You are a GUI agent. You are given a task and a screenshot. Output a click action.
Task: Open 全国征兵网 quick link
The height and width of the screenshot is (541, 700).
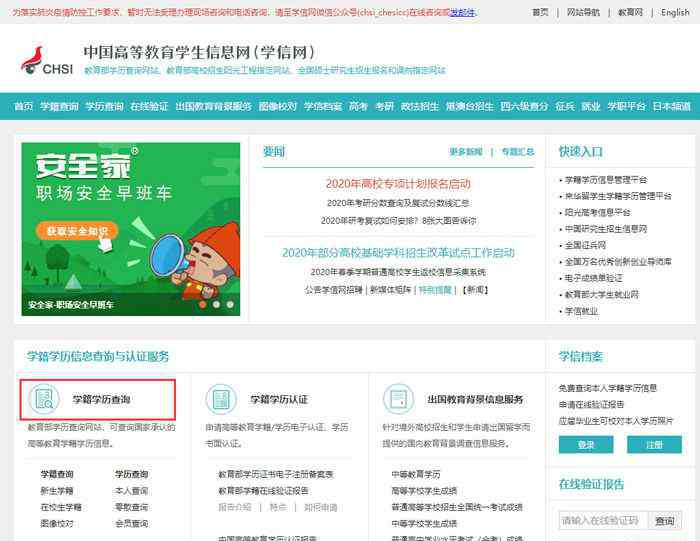tap(585, 245)
